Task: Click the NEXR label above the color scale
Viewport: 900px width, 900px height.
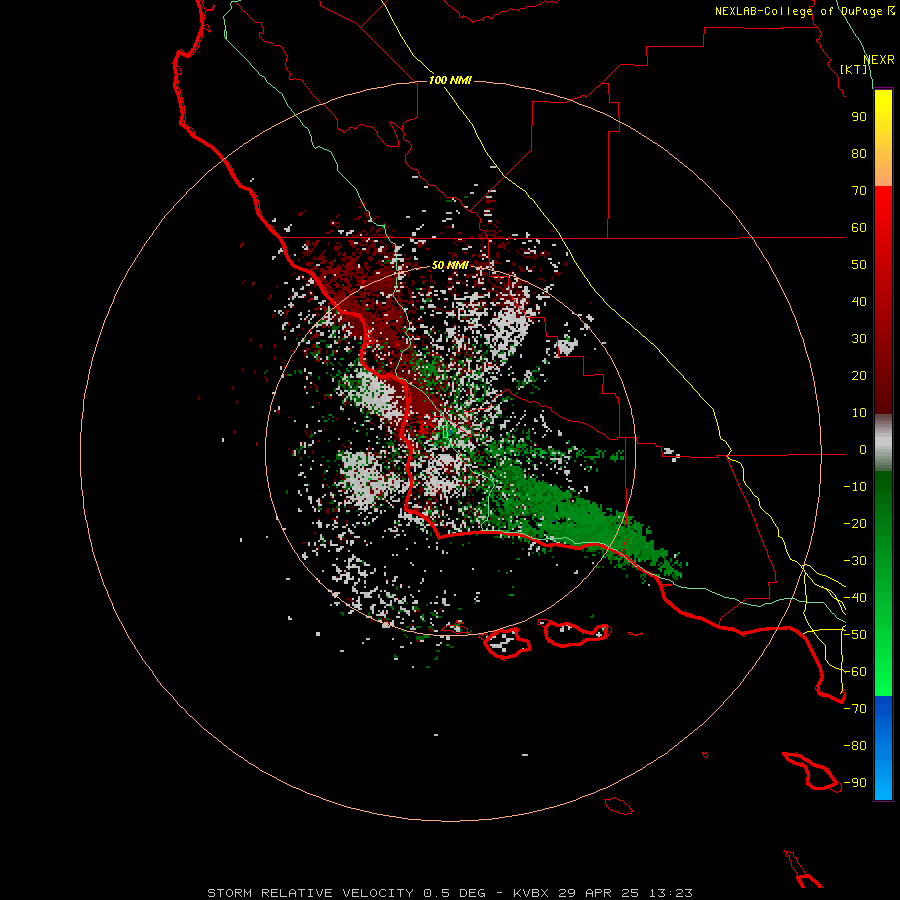Action: point(879,60)
